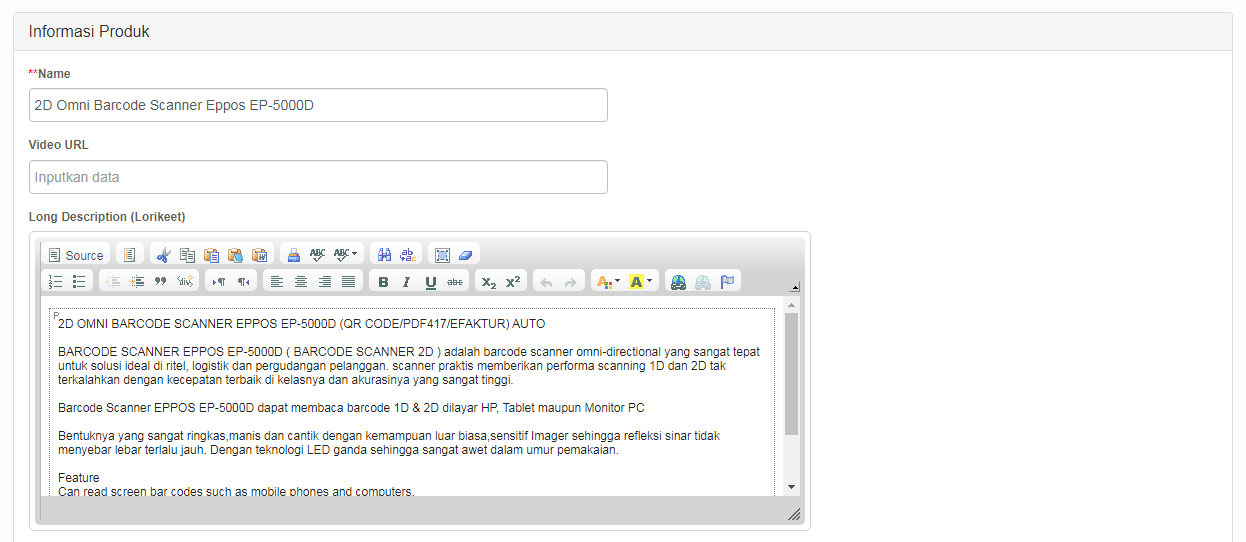Toggle subscript formatting

point(489,282)
